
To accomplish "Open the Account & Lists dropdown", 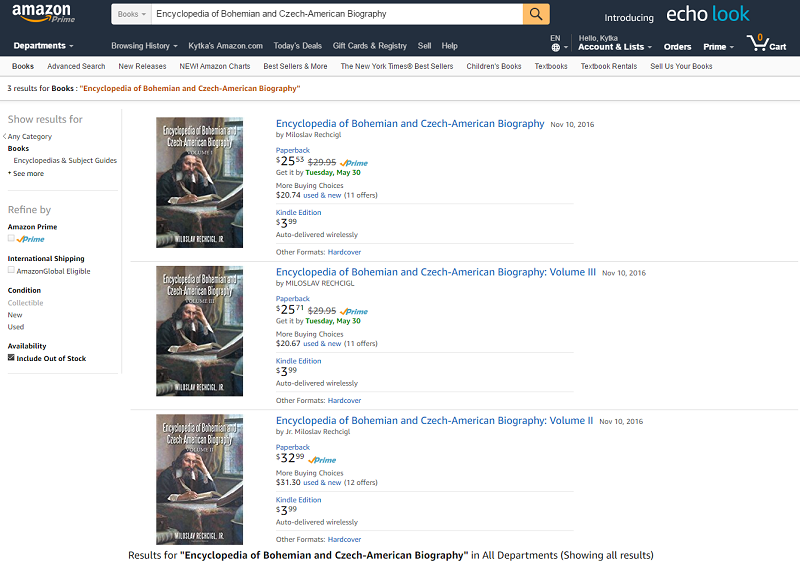I will (614, 47).
